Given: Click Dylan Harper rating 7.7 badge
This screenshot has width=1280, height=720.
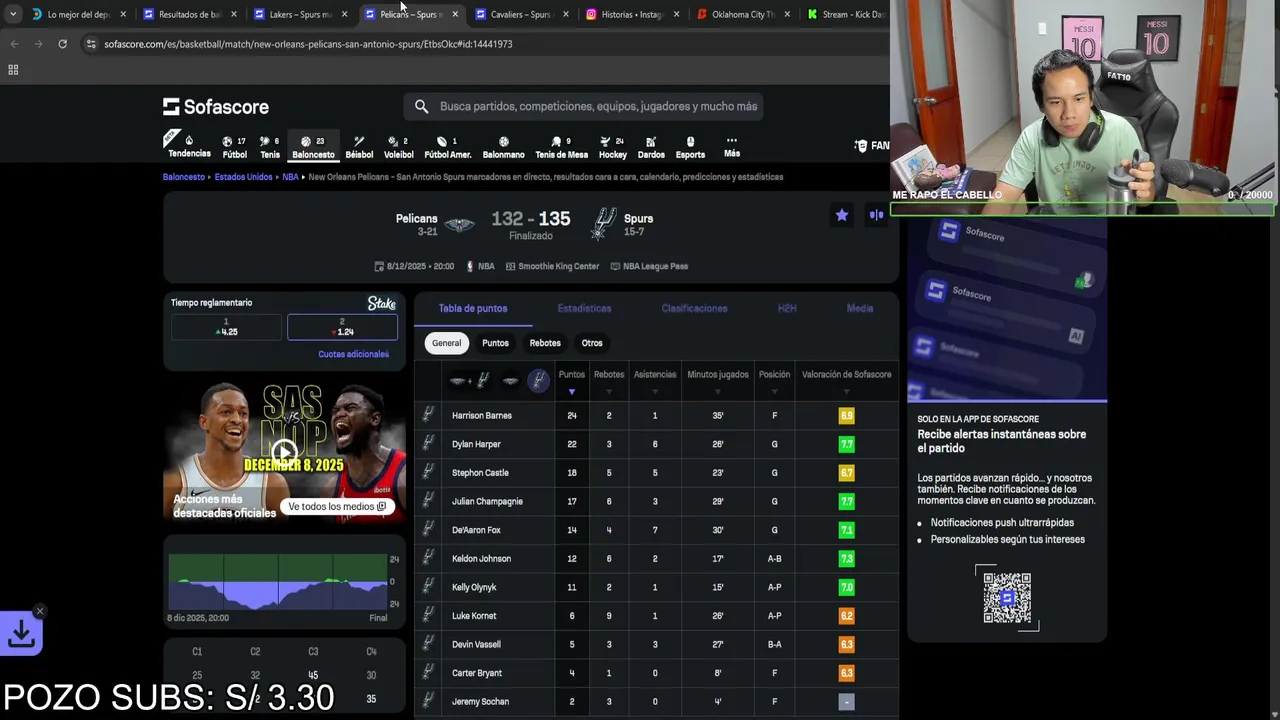Looking at the screenshot, I should [x=846, y=444].
